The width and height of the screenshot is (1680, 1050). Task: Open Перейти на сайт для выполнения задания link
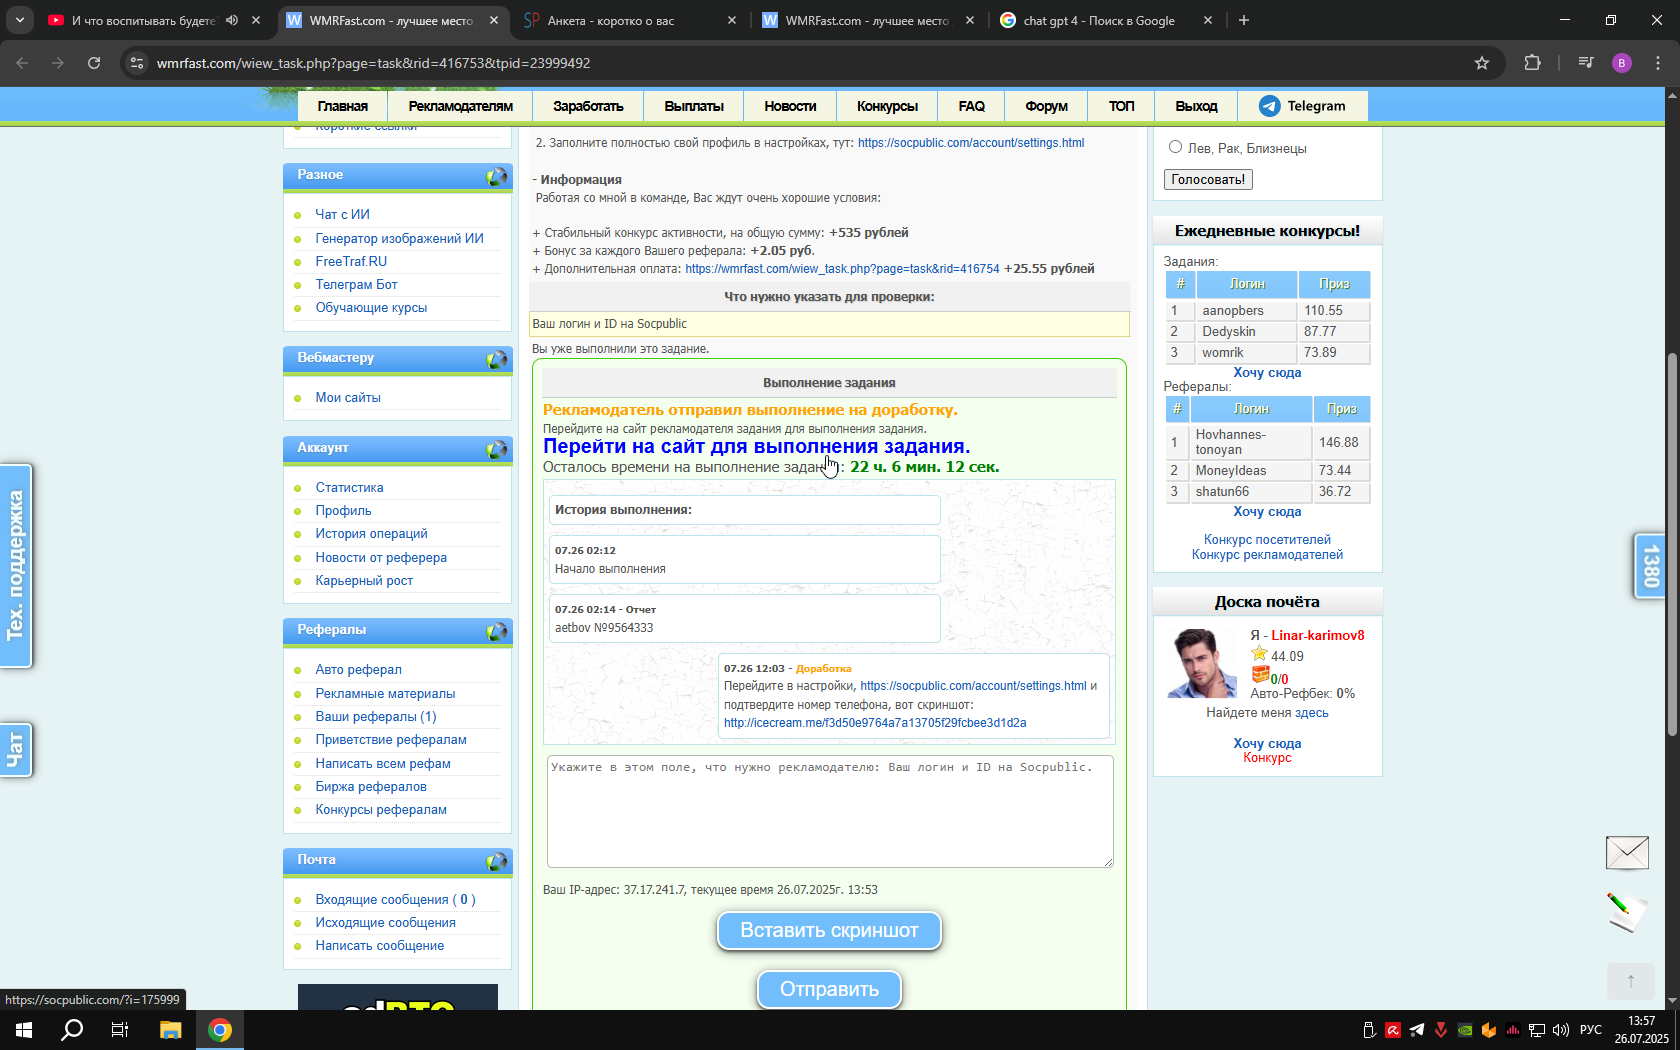pyautogui.click(x=756, y=446)
